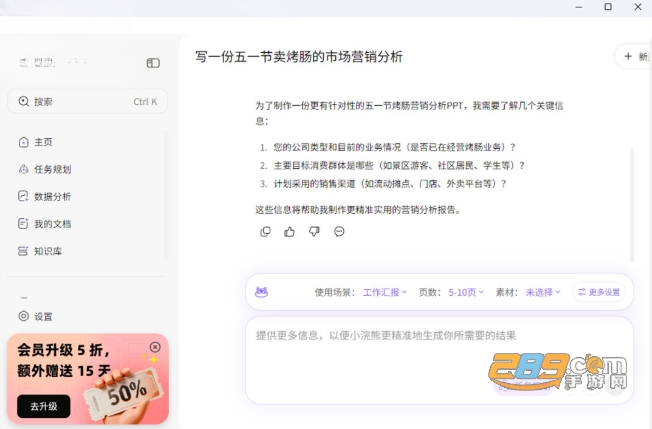Click the home icon beside 主页
This screenshot has width=652, height=429.
pyautogui.click(x=23, y=142)
